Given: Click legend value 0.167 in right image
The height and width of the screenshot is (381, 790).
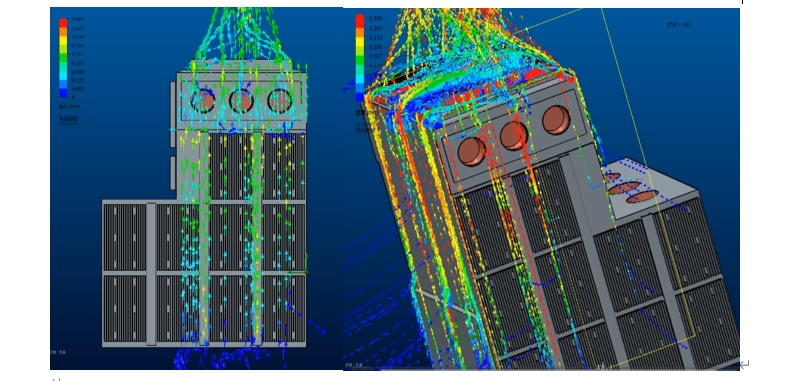Looking at the screenshot, I should [x=376, y=56].
